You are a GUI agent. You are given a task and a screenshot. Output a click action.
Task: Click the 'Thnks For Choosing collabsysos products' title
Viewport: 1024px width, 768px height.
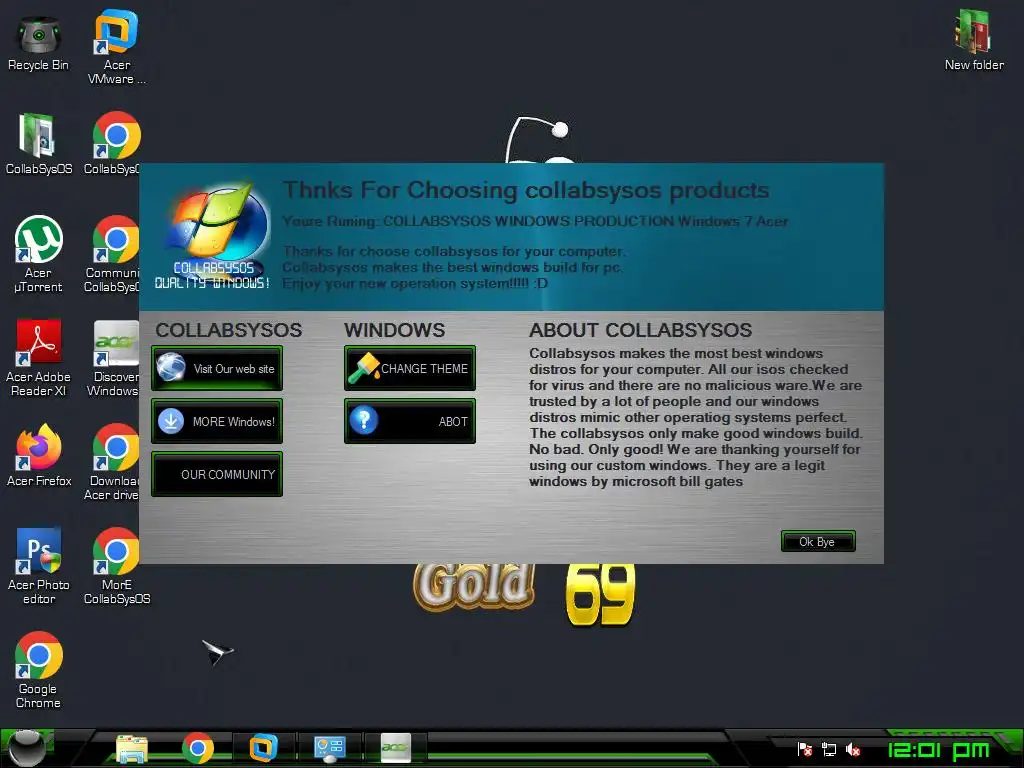(526, 190)
